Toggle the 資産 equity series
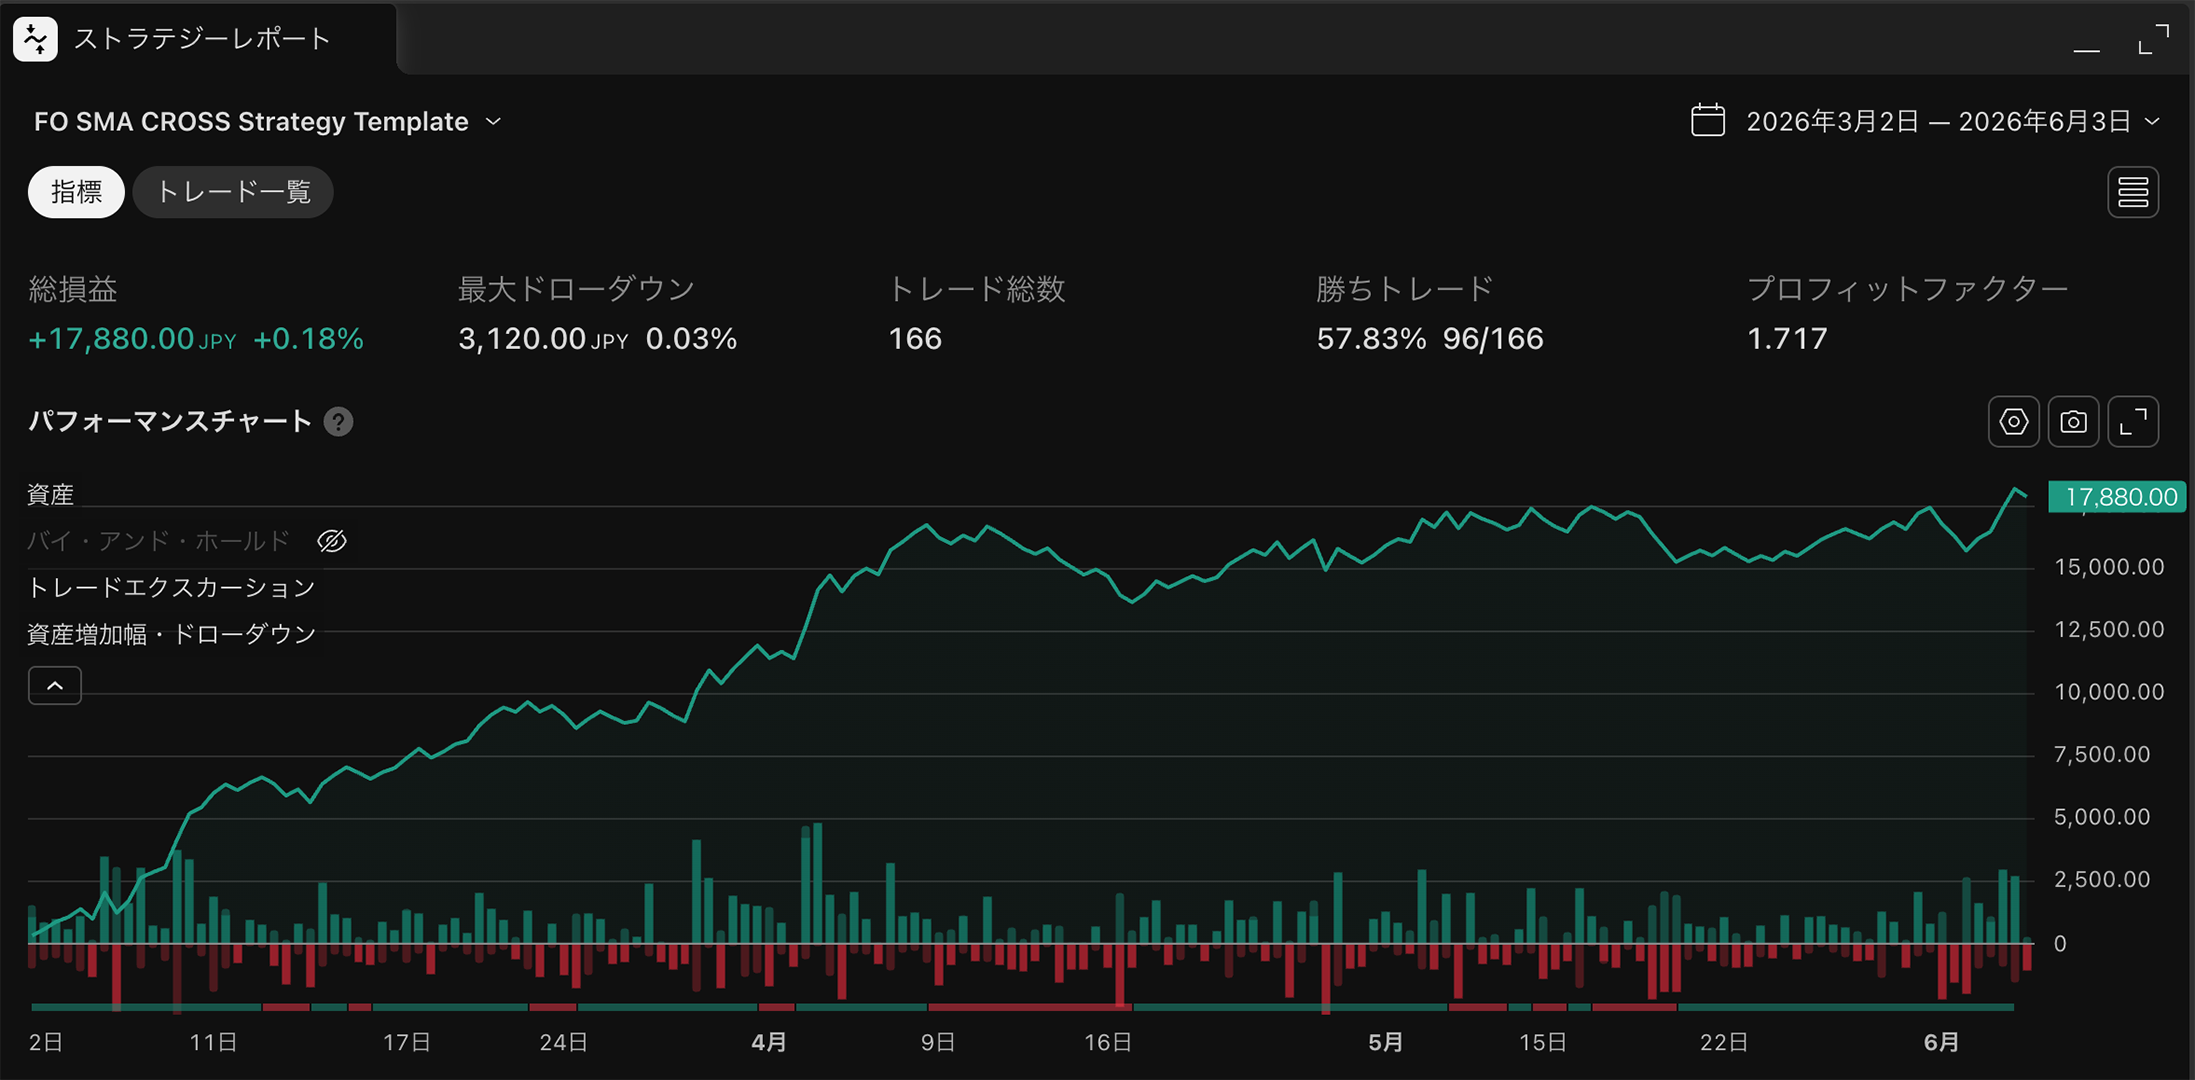Screen dimensions: 2195x1080 pos(50,495)
